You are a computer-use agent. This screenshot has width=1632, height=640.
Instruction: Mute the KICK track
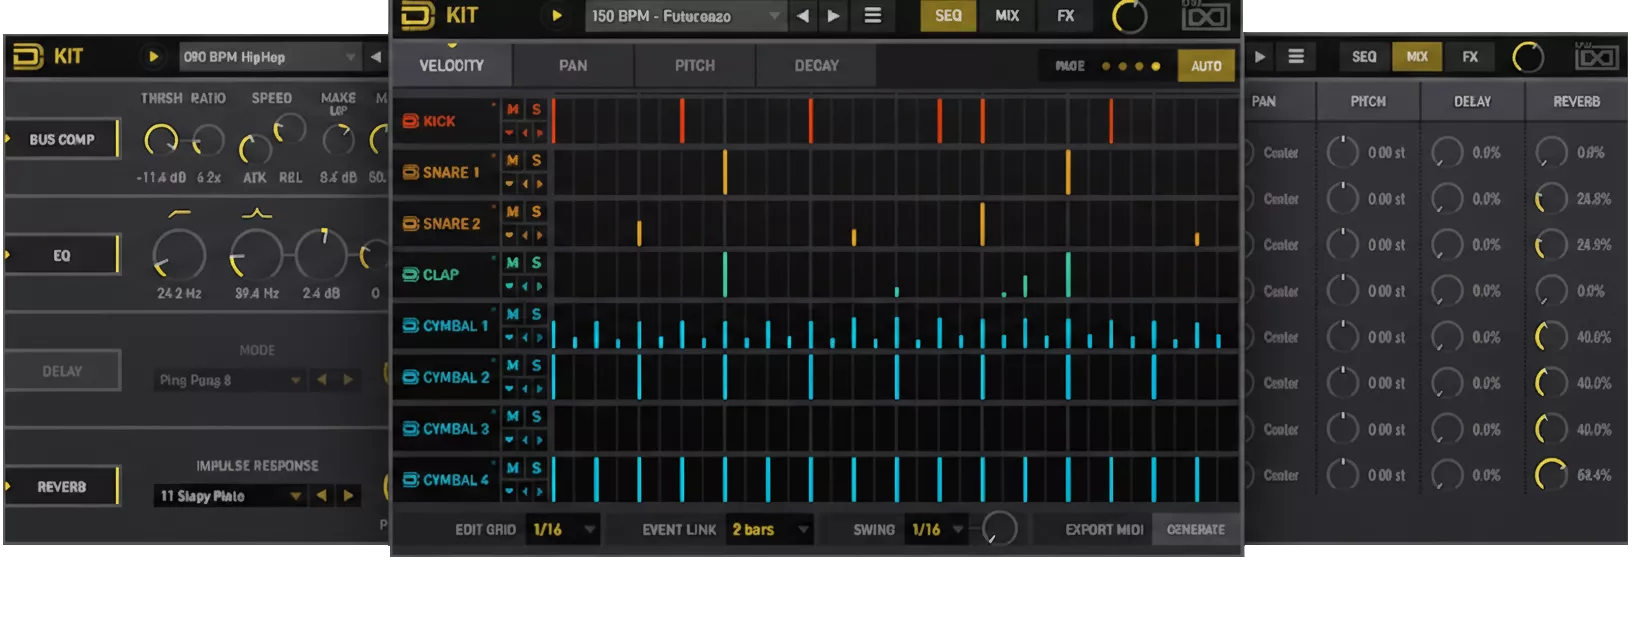513,109
